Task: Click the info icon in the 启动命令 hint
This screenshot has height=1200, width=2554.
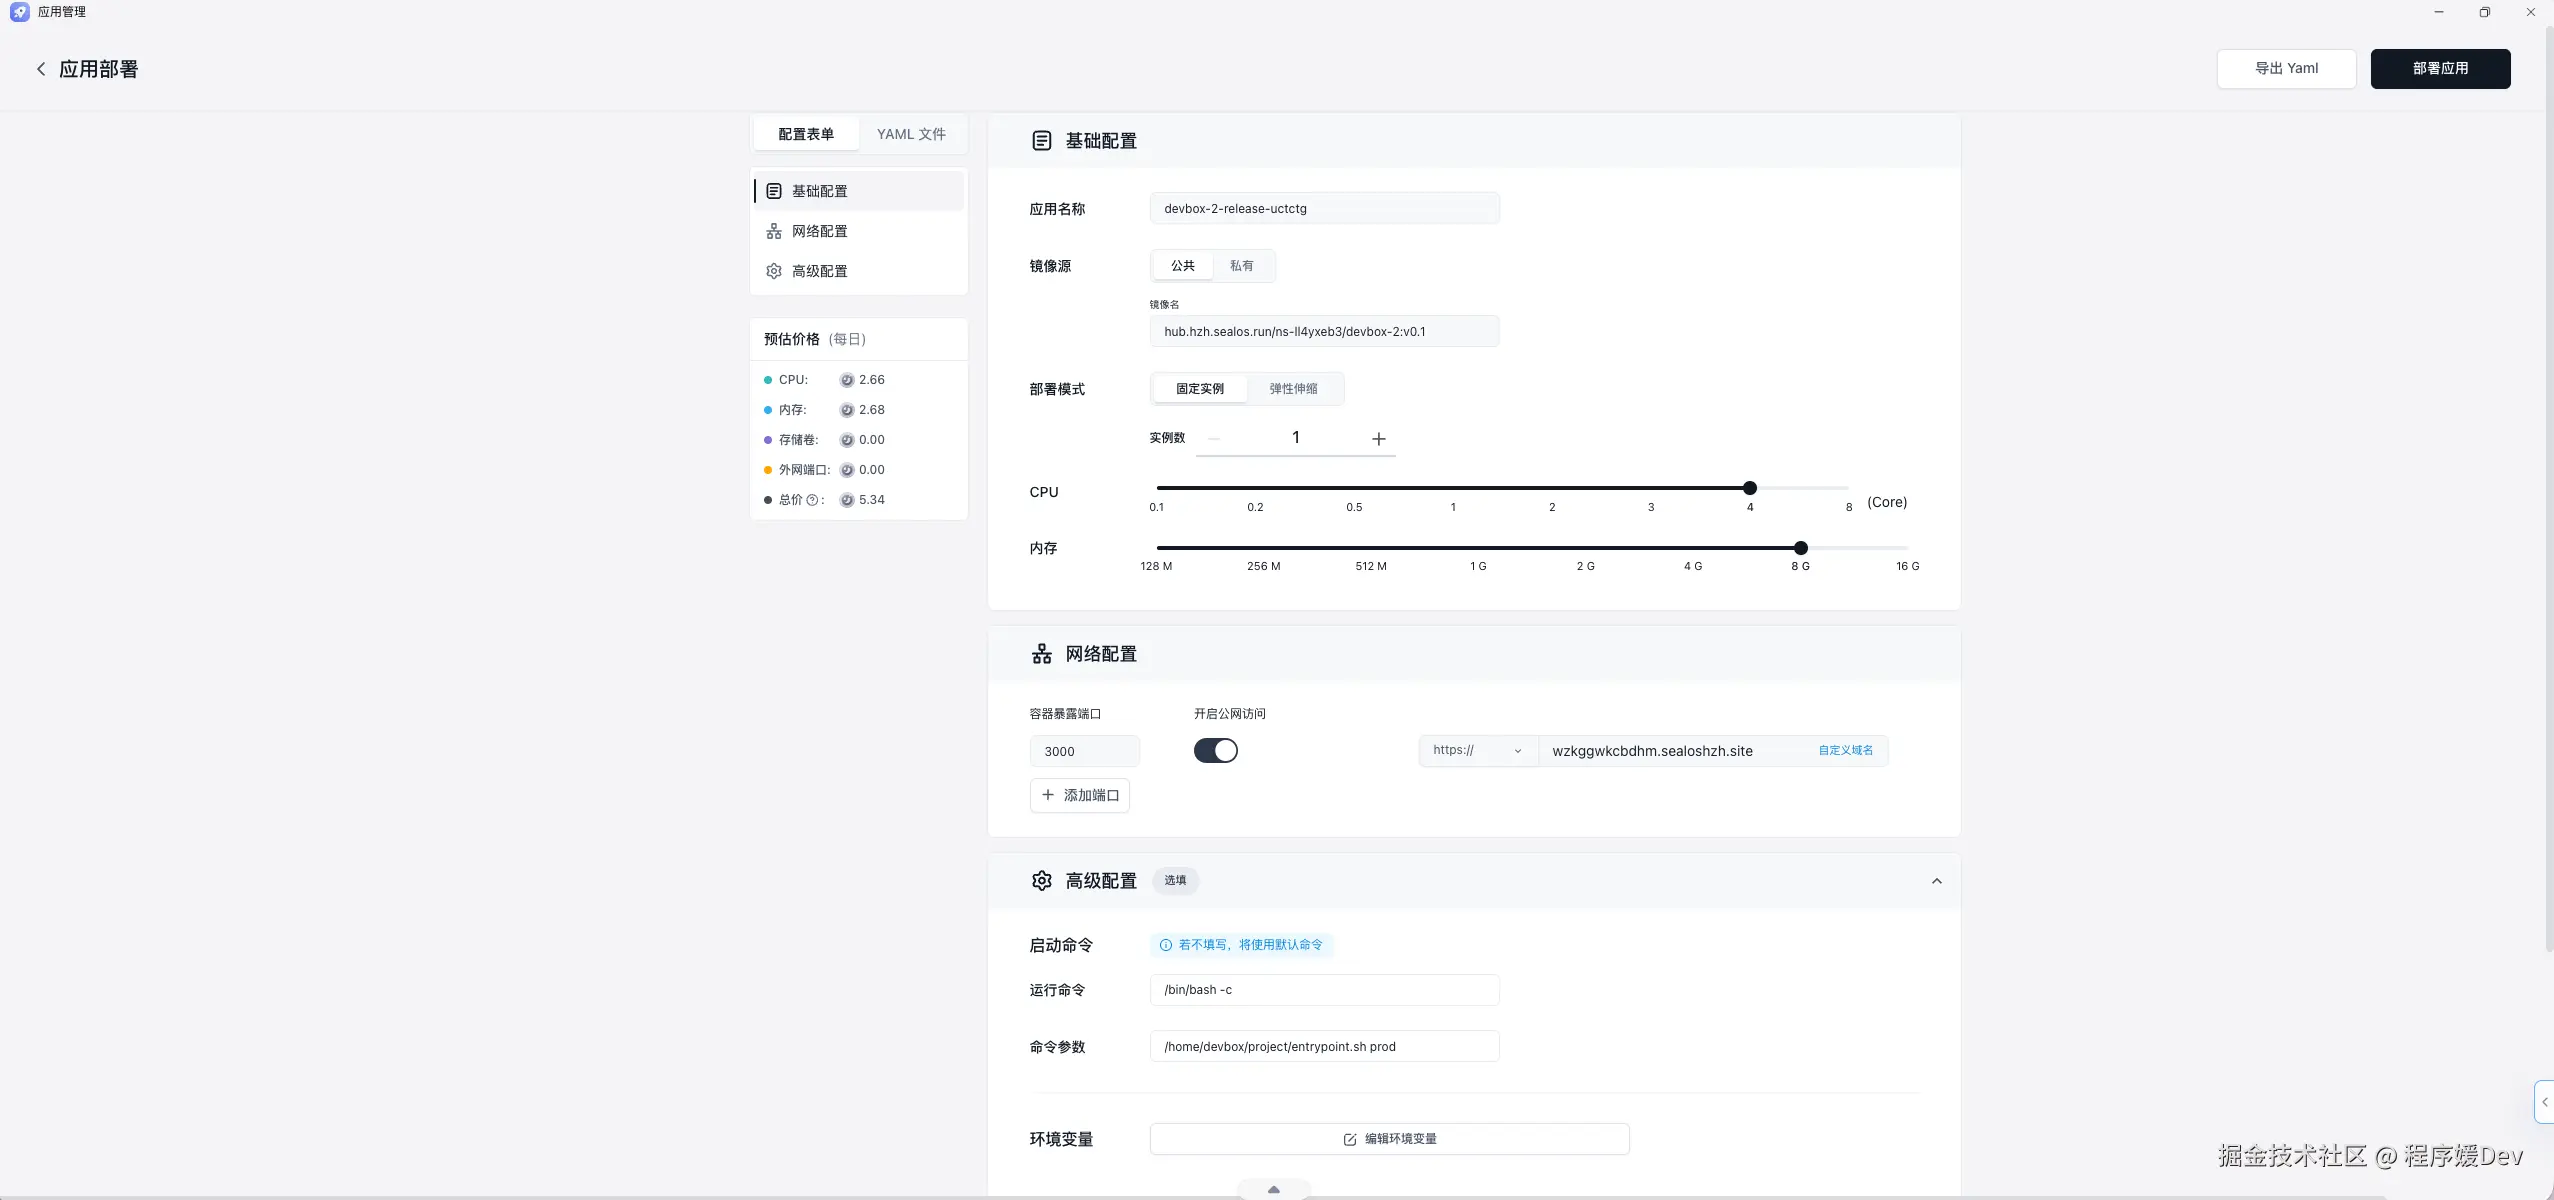Action: (x=1165, y=945)
